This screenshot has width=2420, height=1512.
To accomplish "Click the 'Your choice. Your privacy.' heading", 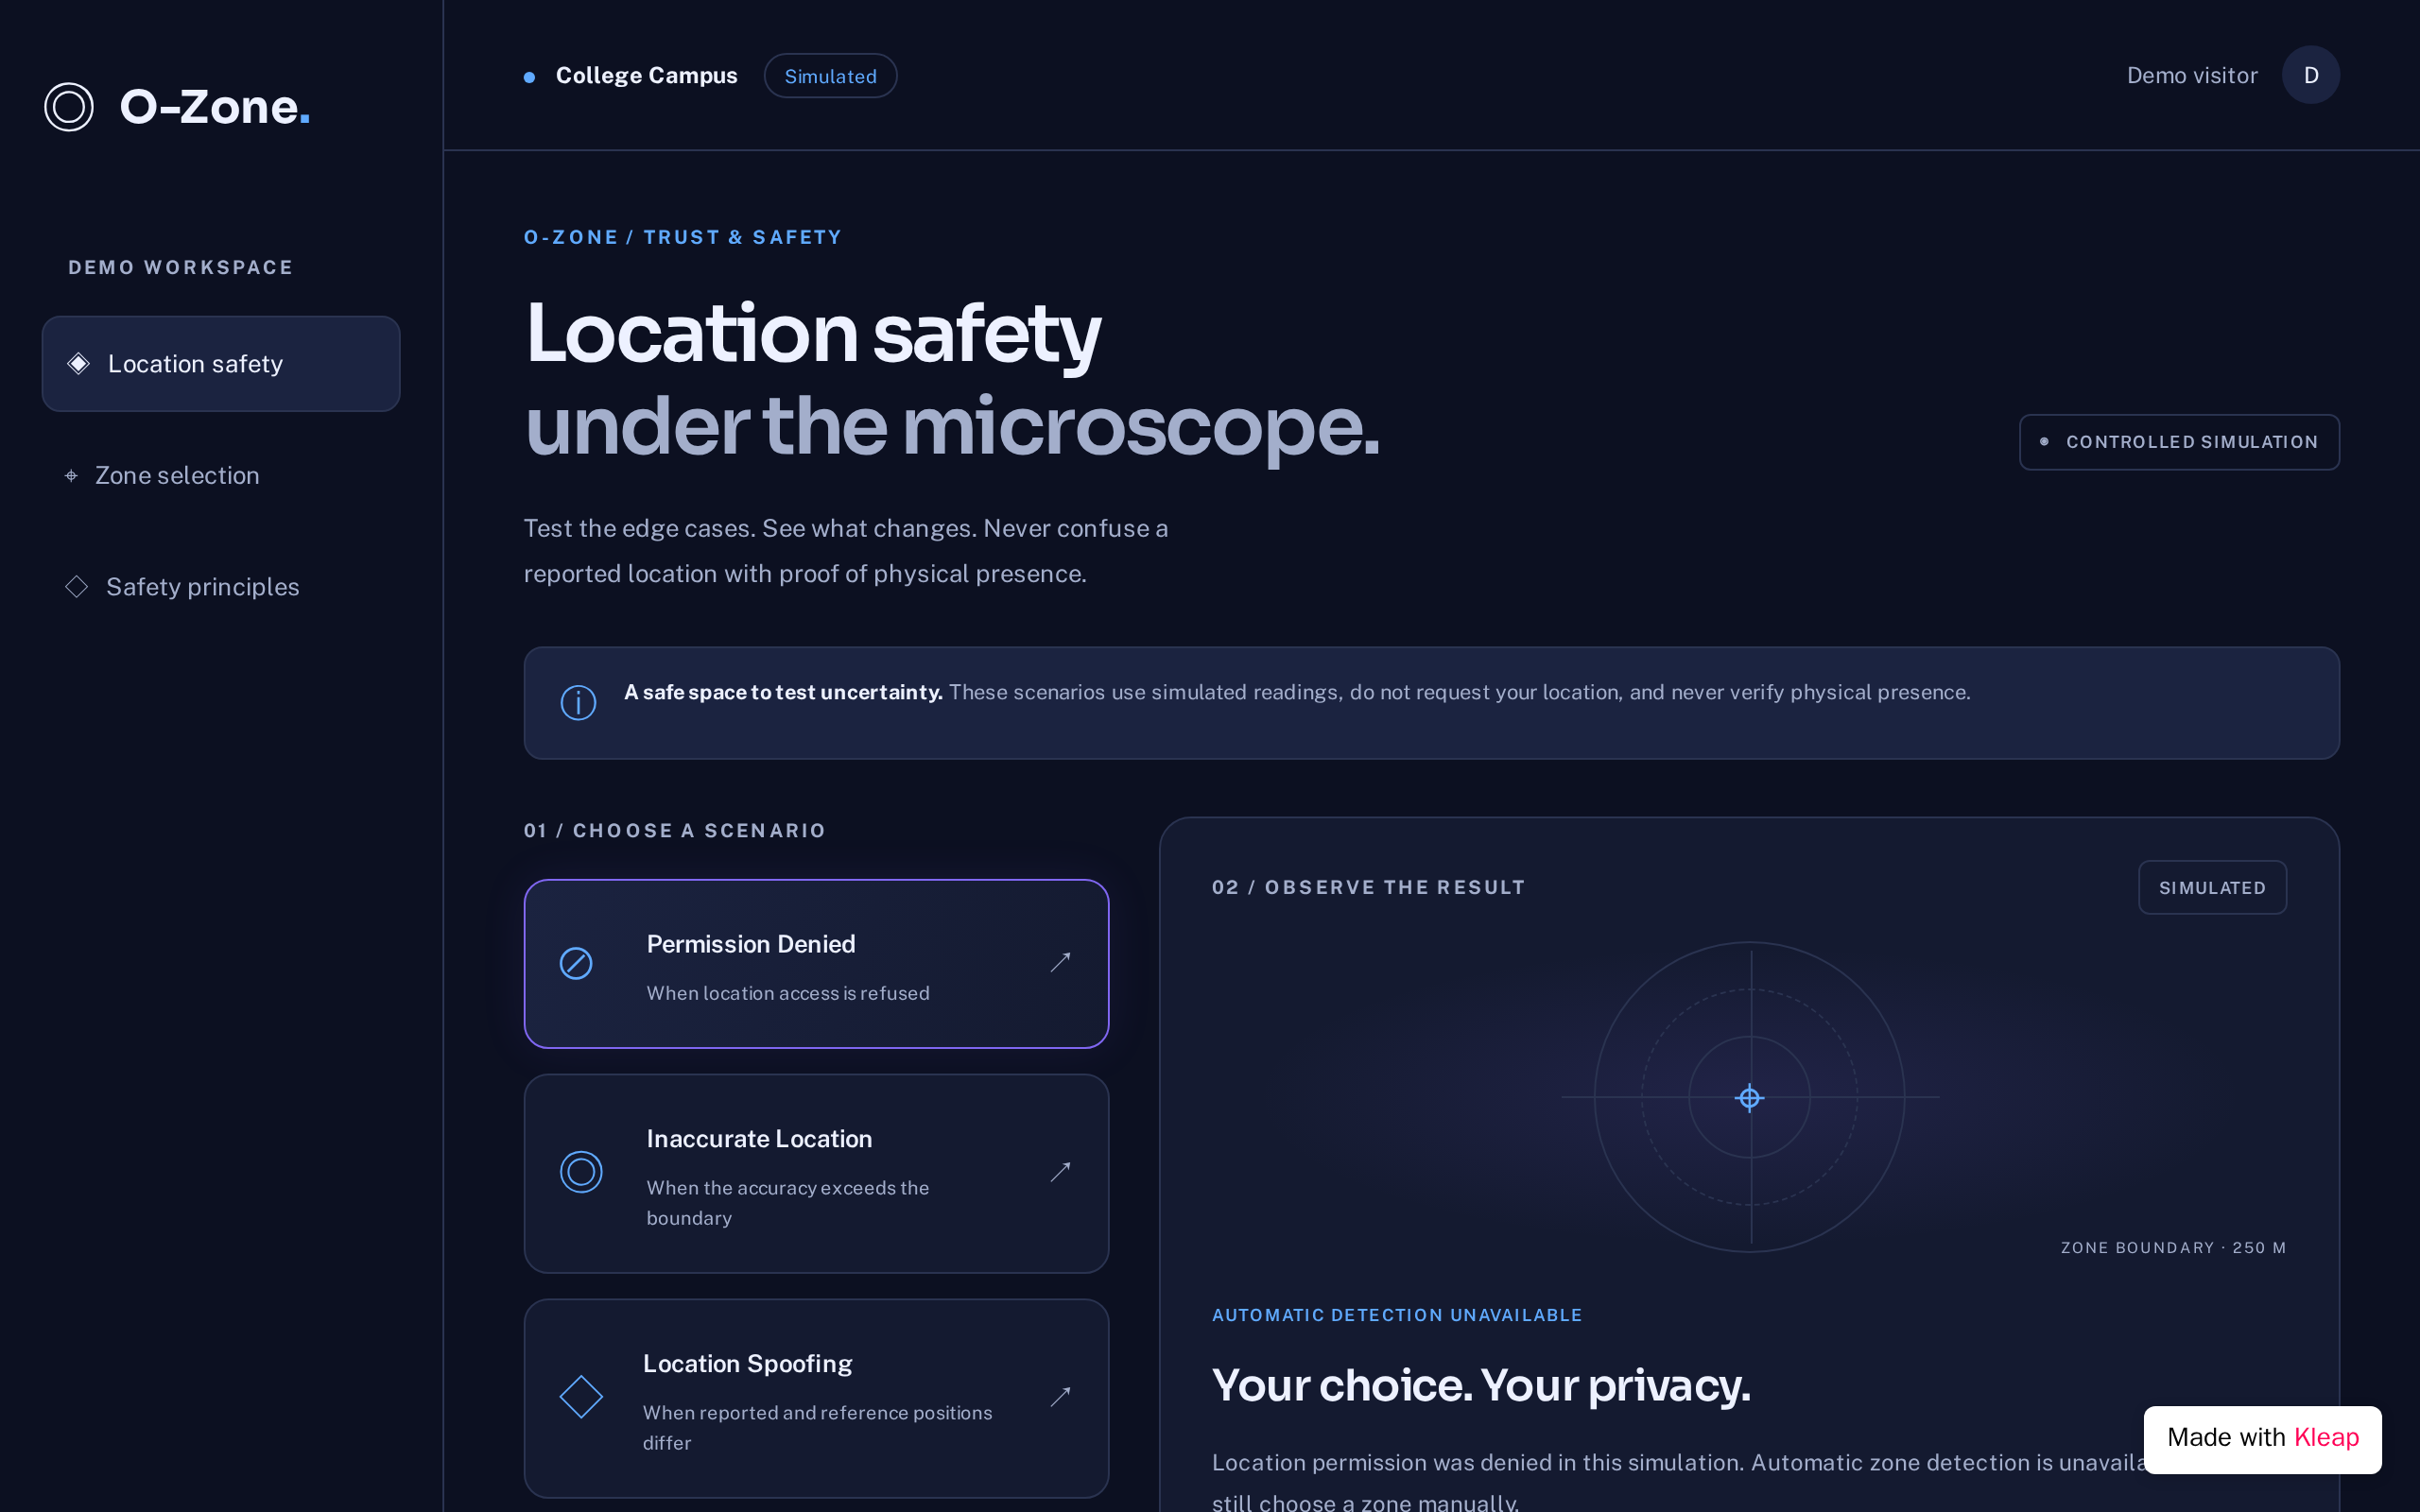I will click(x=1481, y=1386).
